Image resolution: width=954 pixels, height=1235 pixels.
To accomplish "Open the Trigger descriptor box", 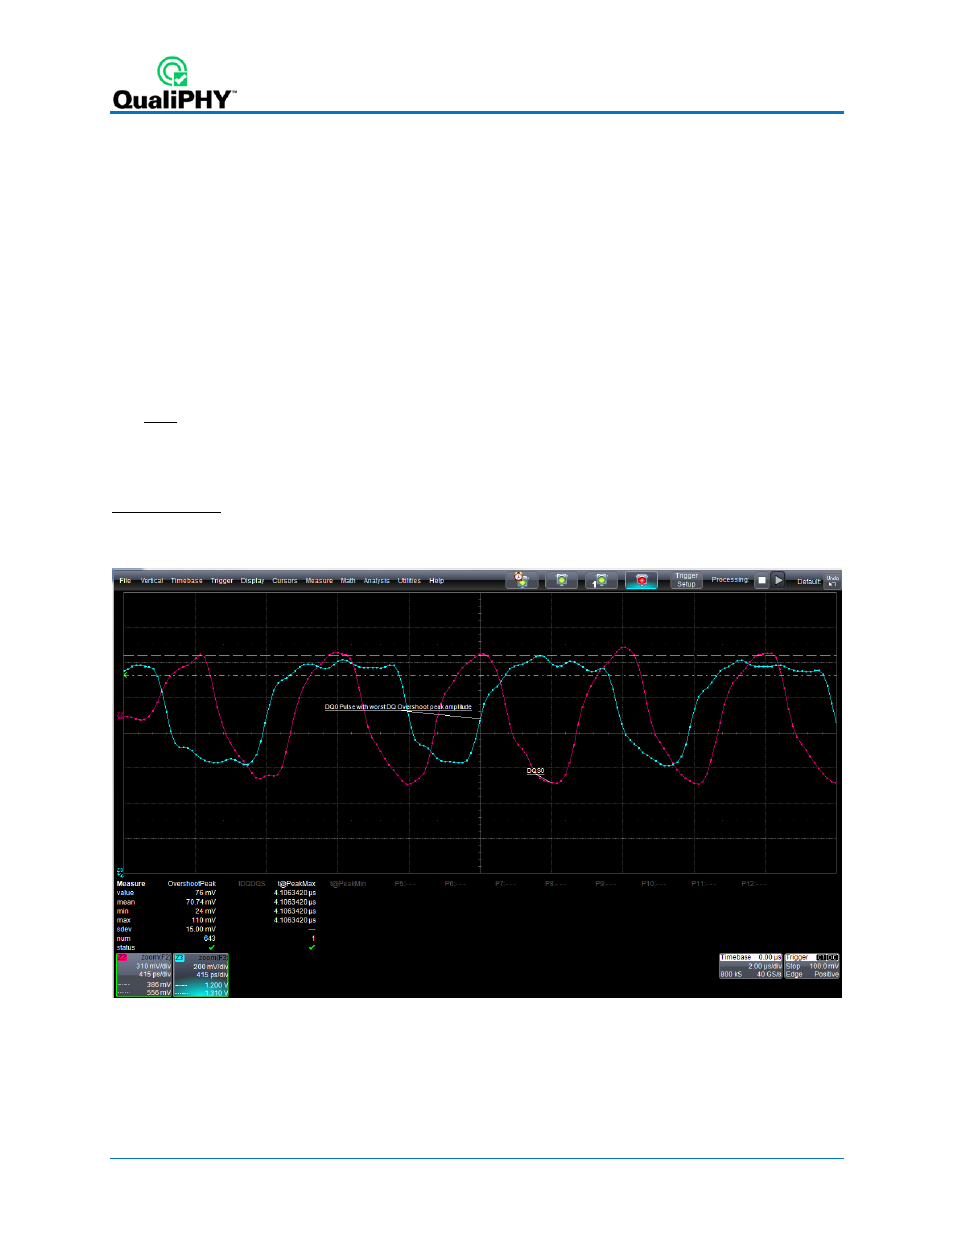I will click(x=812, y=966).
